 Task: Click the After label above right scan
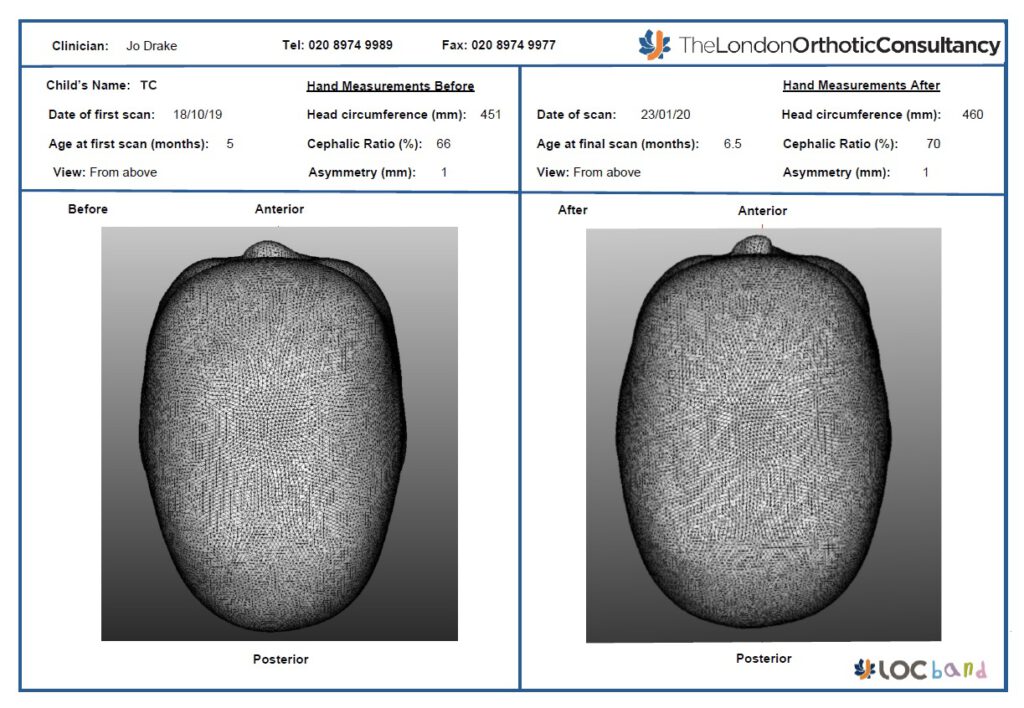pos(572,210)
